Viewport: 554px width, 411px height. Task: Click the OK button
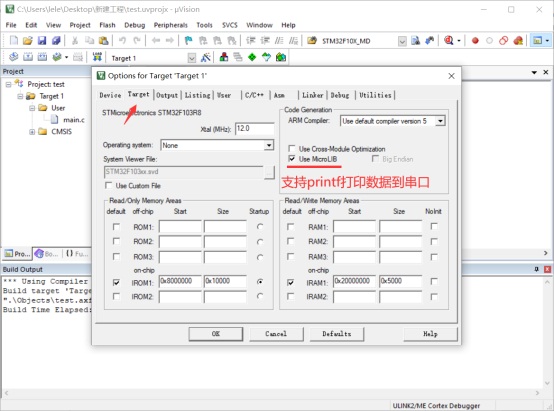tap(216, 334)
